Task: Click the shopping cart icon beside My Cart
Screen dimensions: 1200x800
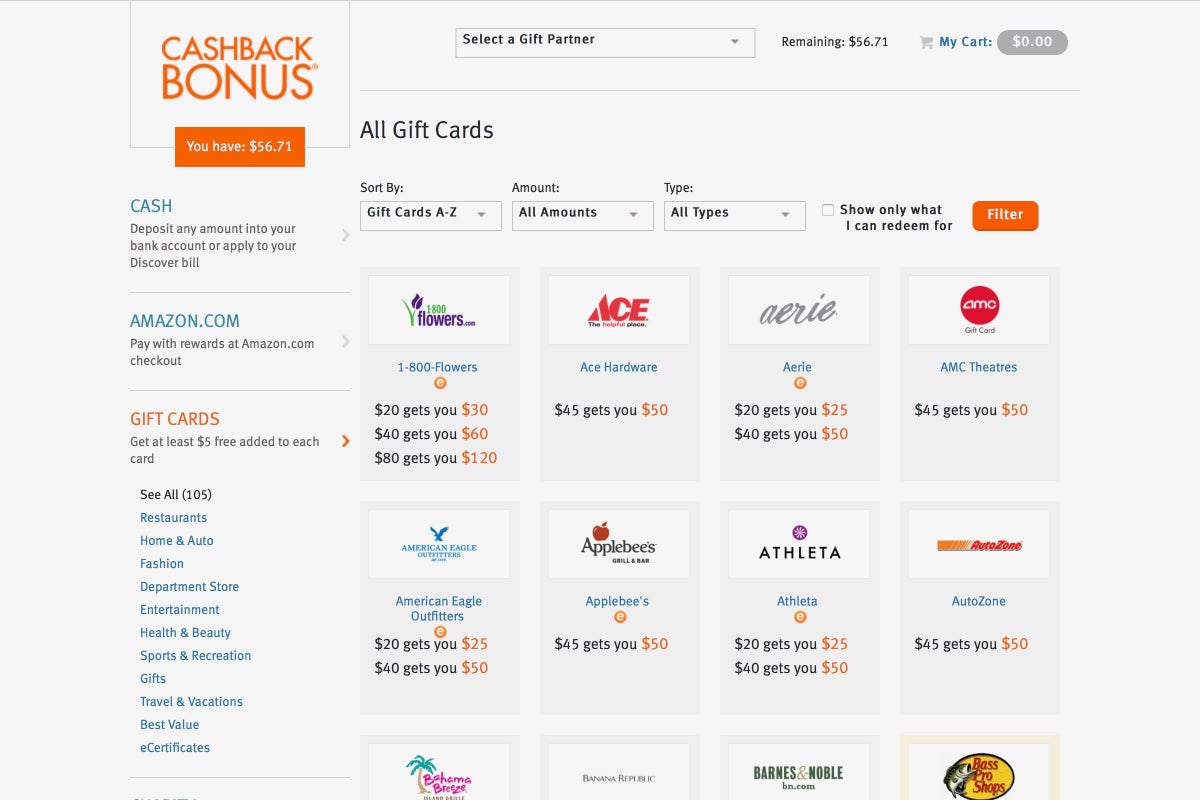Action: [925, 42]
